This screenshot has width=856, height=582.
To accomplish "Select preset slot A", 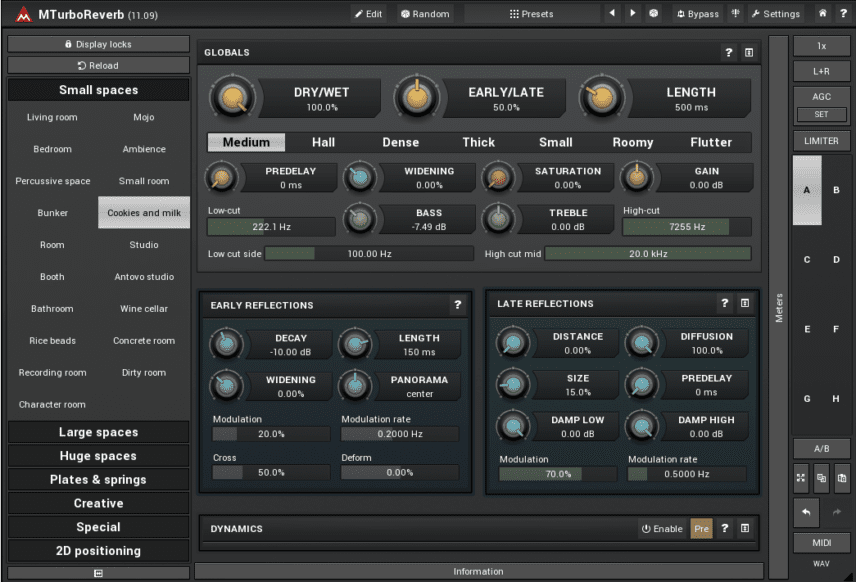I will point(807,190).
